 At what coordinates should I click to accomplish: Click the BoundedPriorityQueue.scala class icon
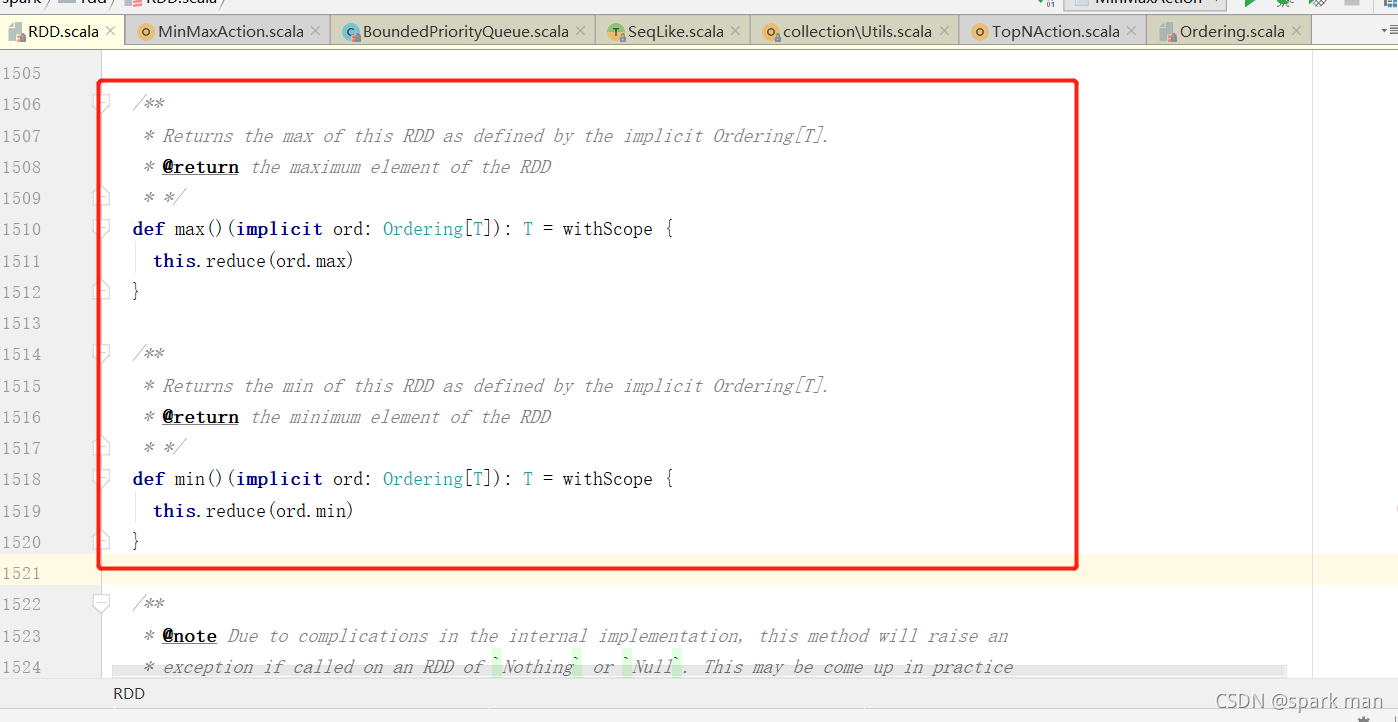coord(351,32)
